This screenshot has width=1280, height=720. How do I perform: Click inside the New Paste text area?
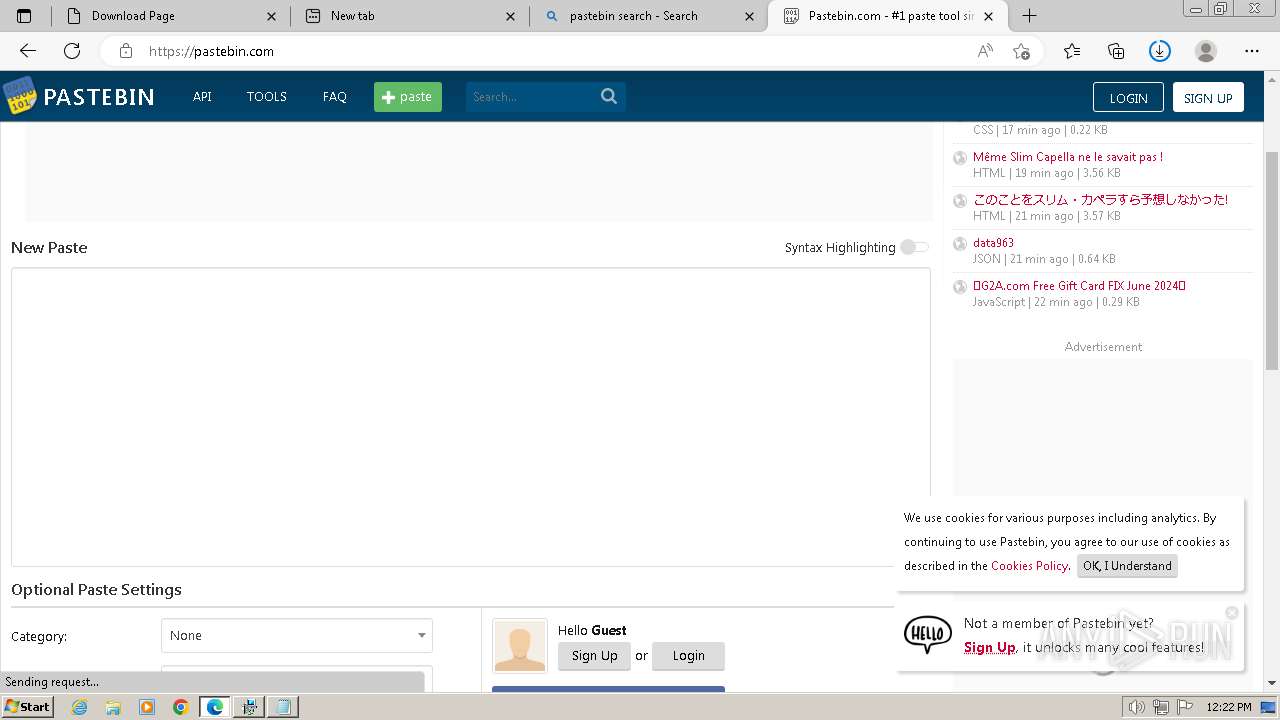(x=471, y=417)
